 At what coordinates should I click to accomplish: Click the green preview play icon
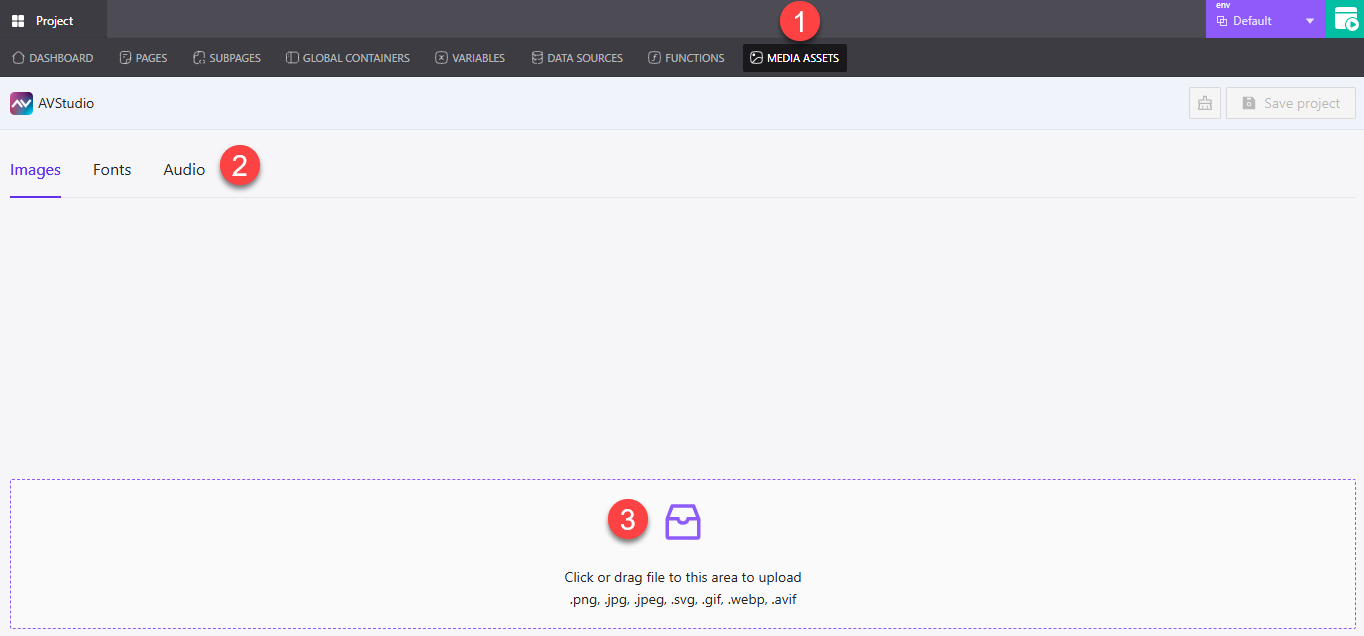[x=1345, y=19]
